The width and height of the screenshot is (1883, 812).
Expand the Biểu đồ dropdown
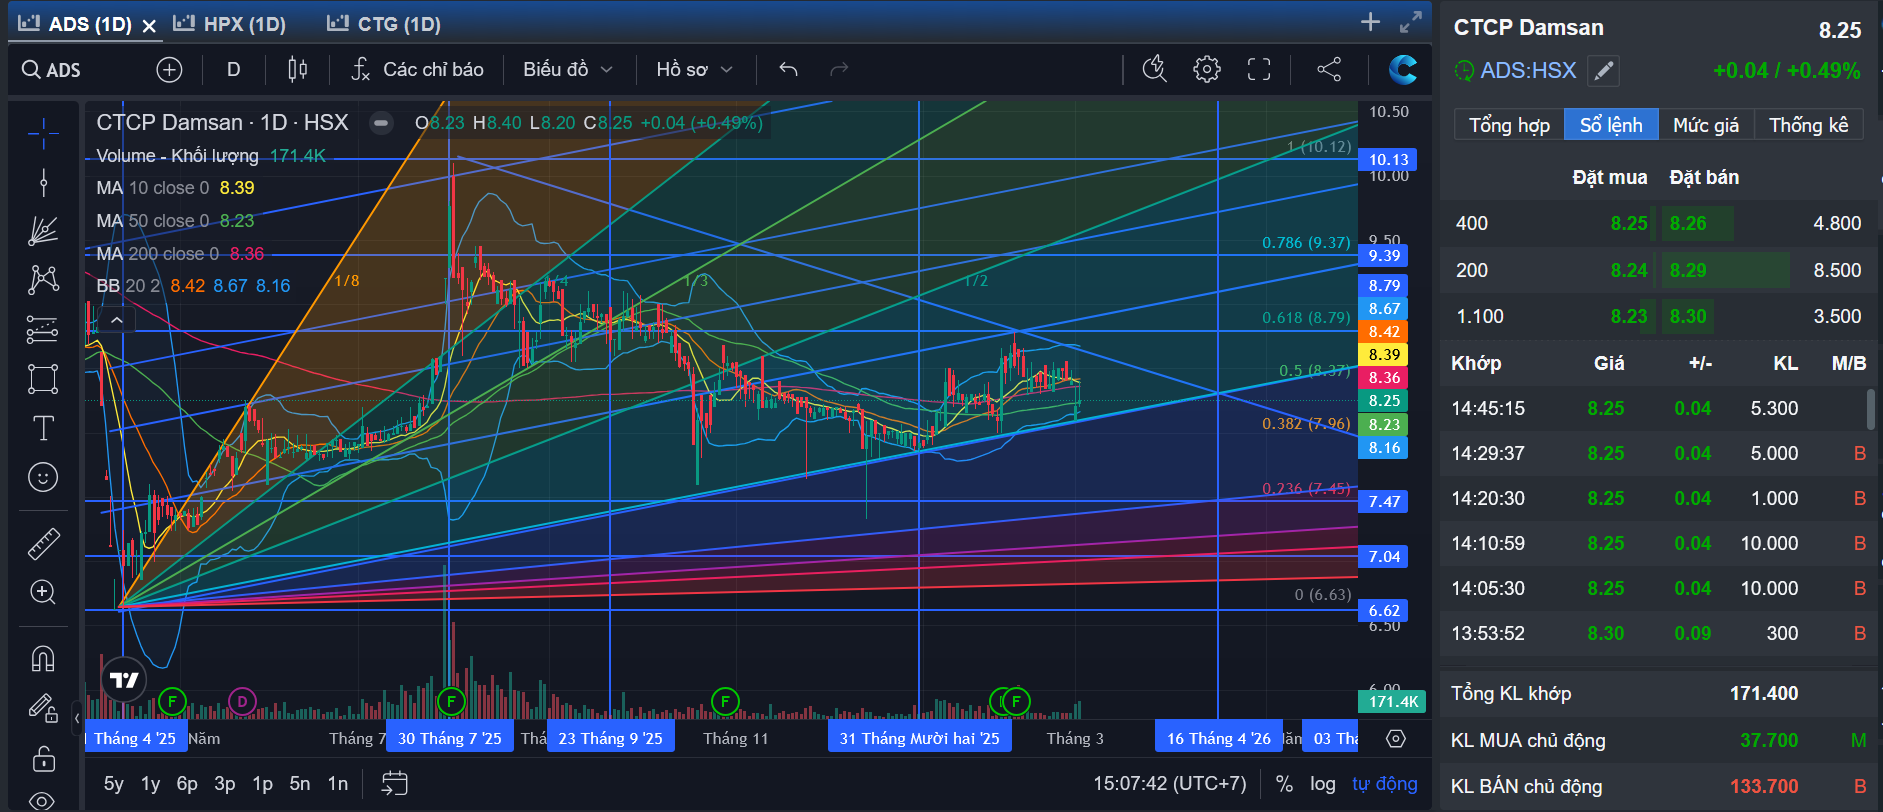click(x=567, y=70)
